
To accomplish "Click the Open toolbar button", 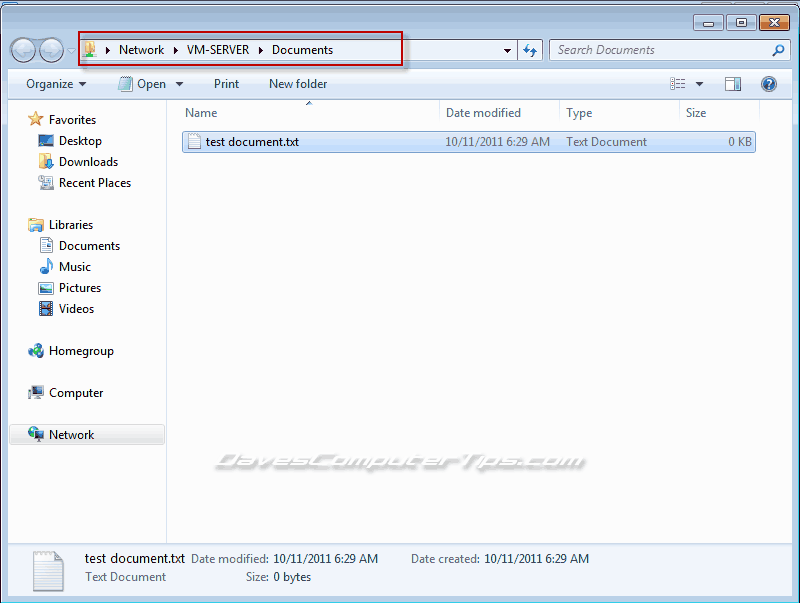I will (142, 84).
